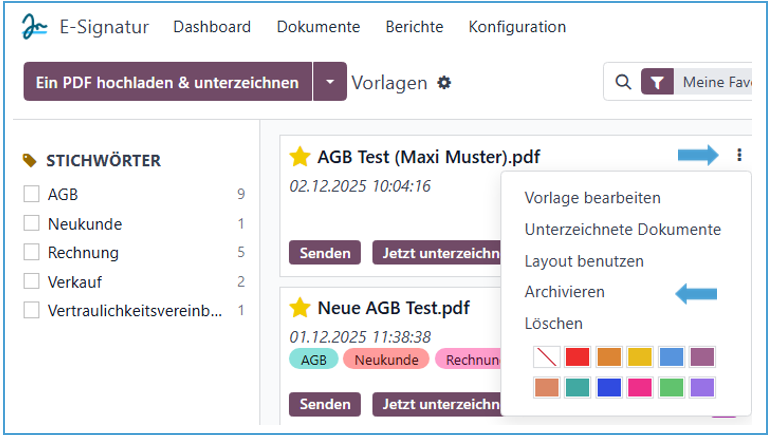Check the Neukunde filter checkbox
This screenshot has width=770, height=437.
[32, 223]
